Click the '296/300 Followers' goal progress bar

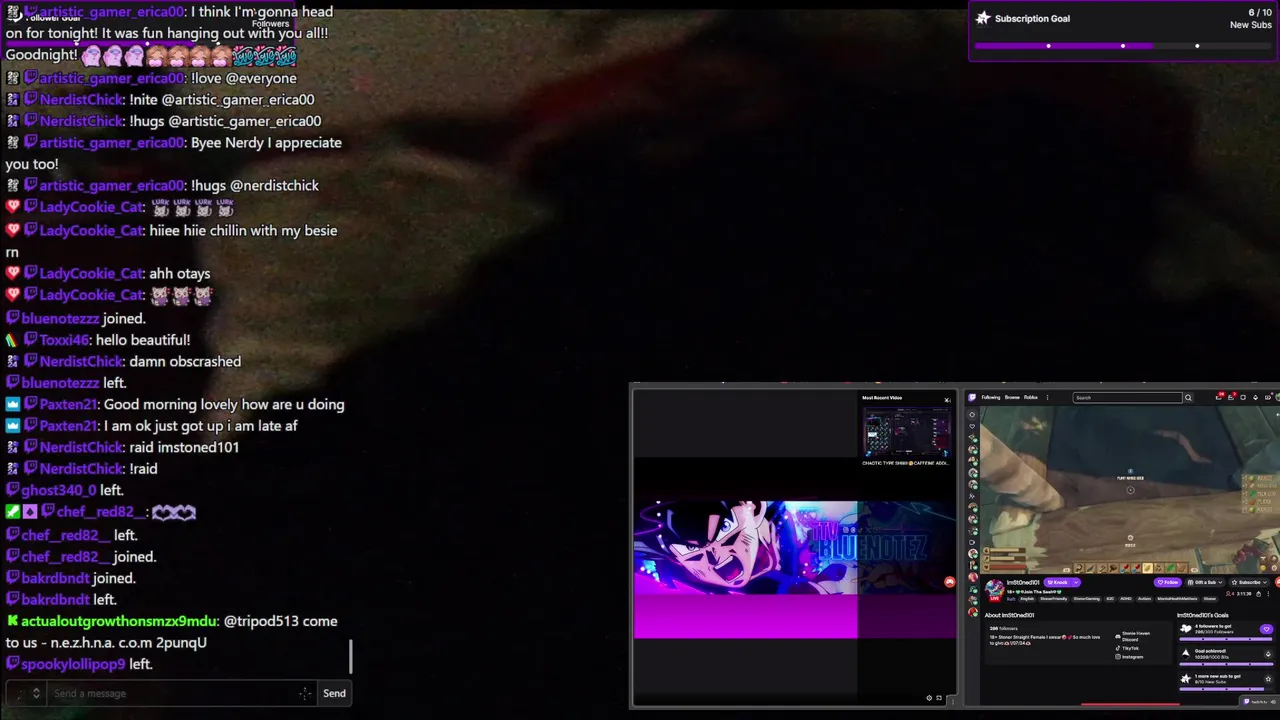coord(1226,639)
